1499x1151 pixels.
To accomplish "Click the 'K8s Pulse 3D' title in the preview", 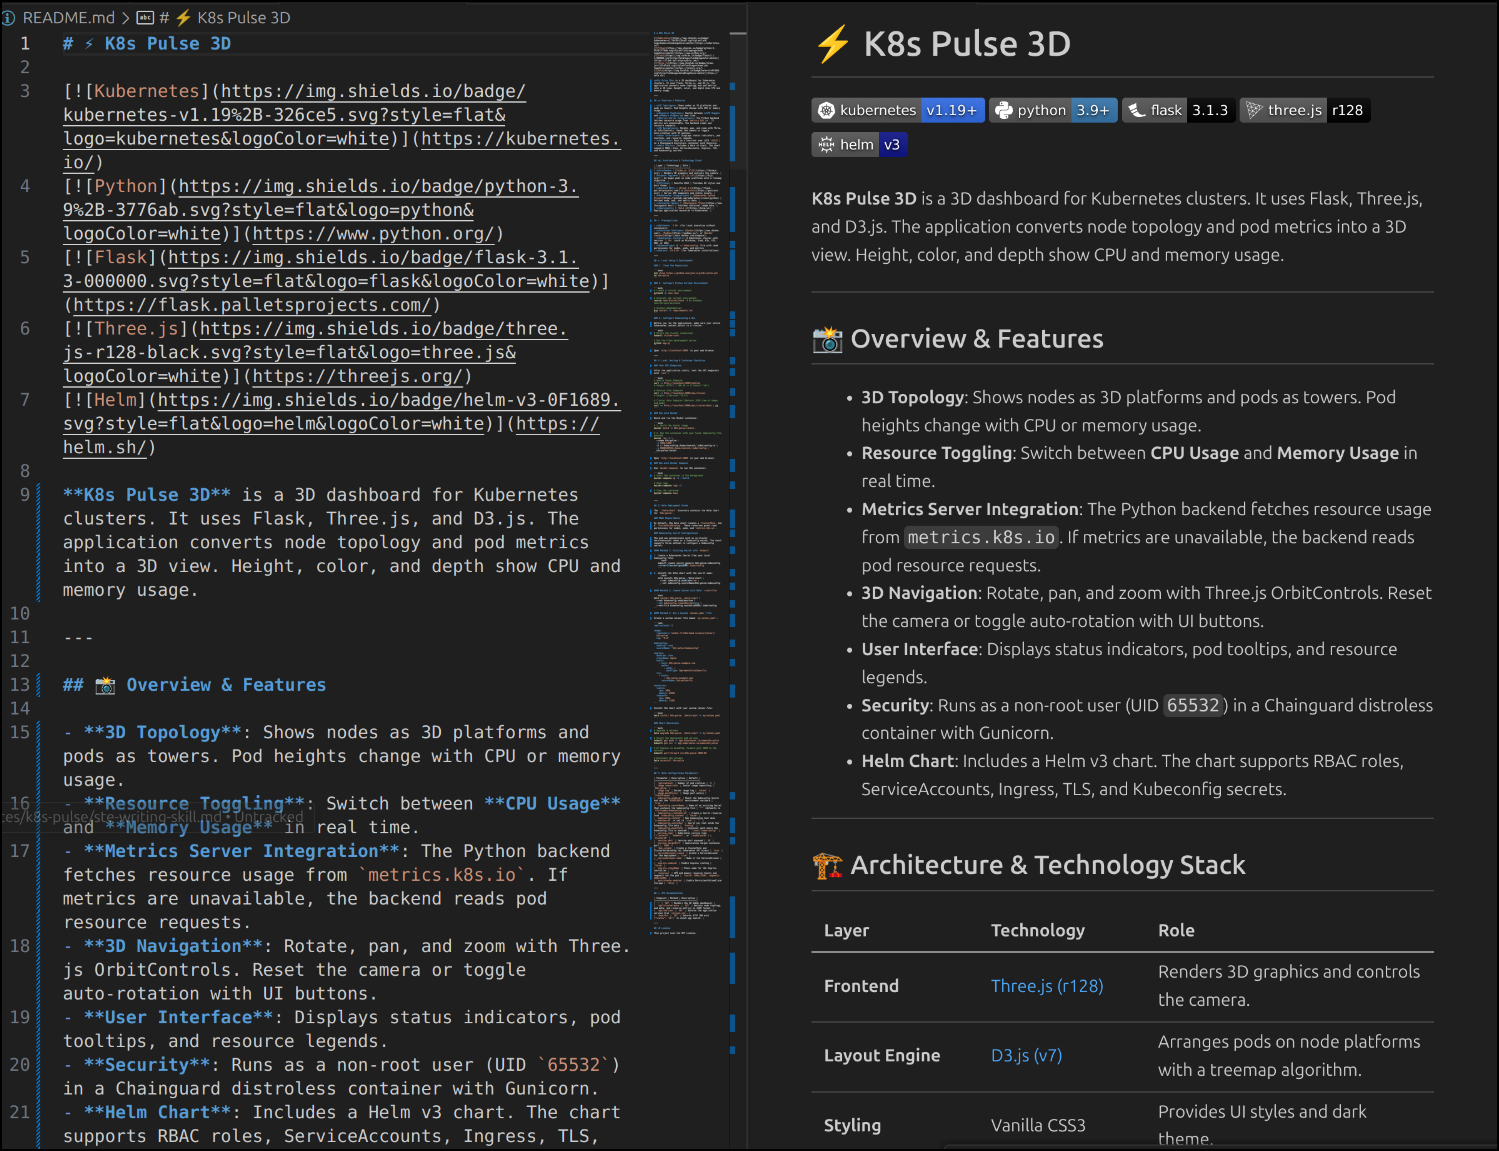I will pos(967,44).
